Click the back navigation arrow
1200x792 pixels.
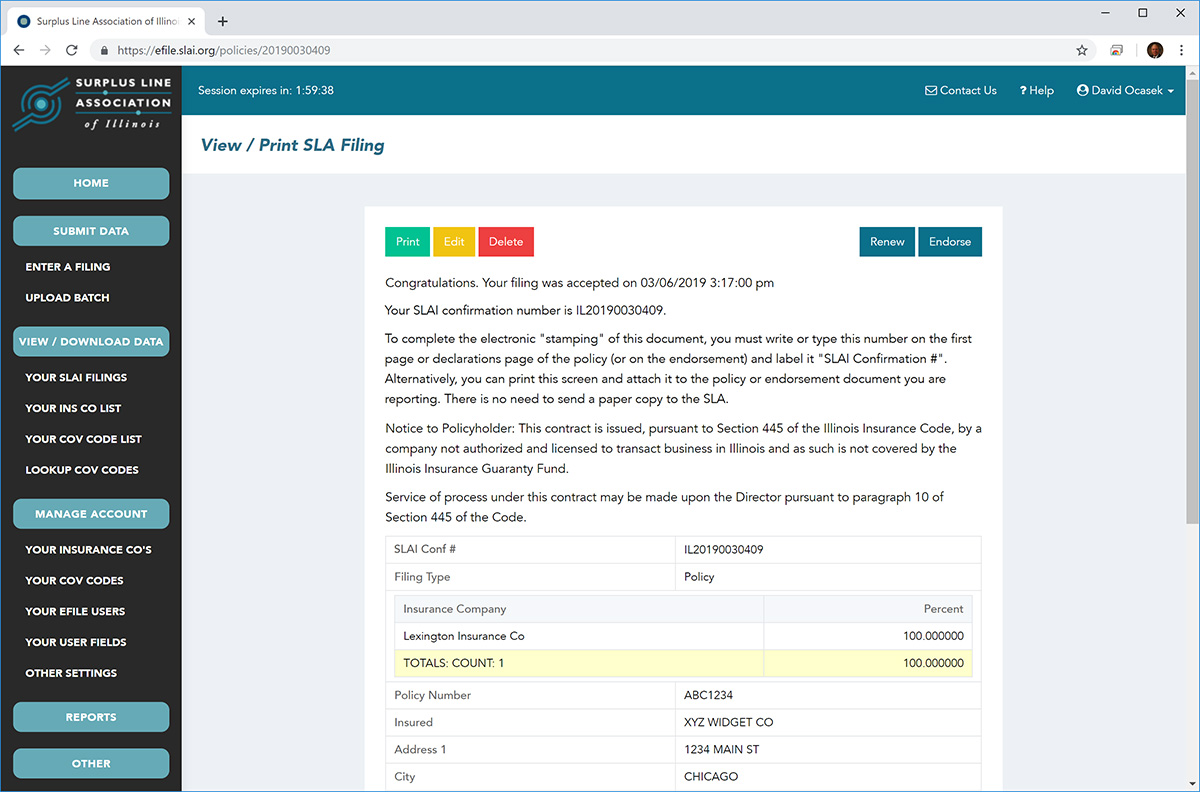(18, 50)
